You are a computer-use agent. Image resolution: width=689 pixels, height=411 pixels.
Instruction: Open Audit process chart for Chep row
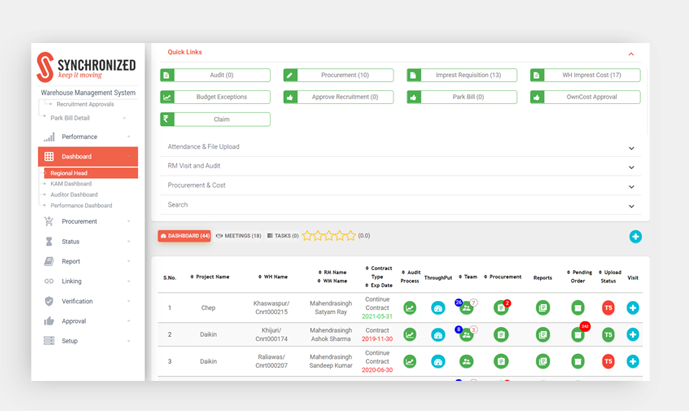tap(410, 308)
